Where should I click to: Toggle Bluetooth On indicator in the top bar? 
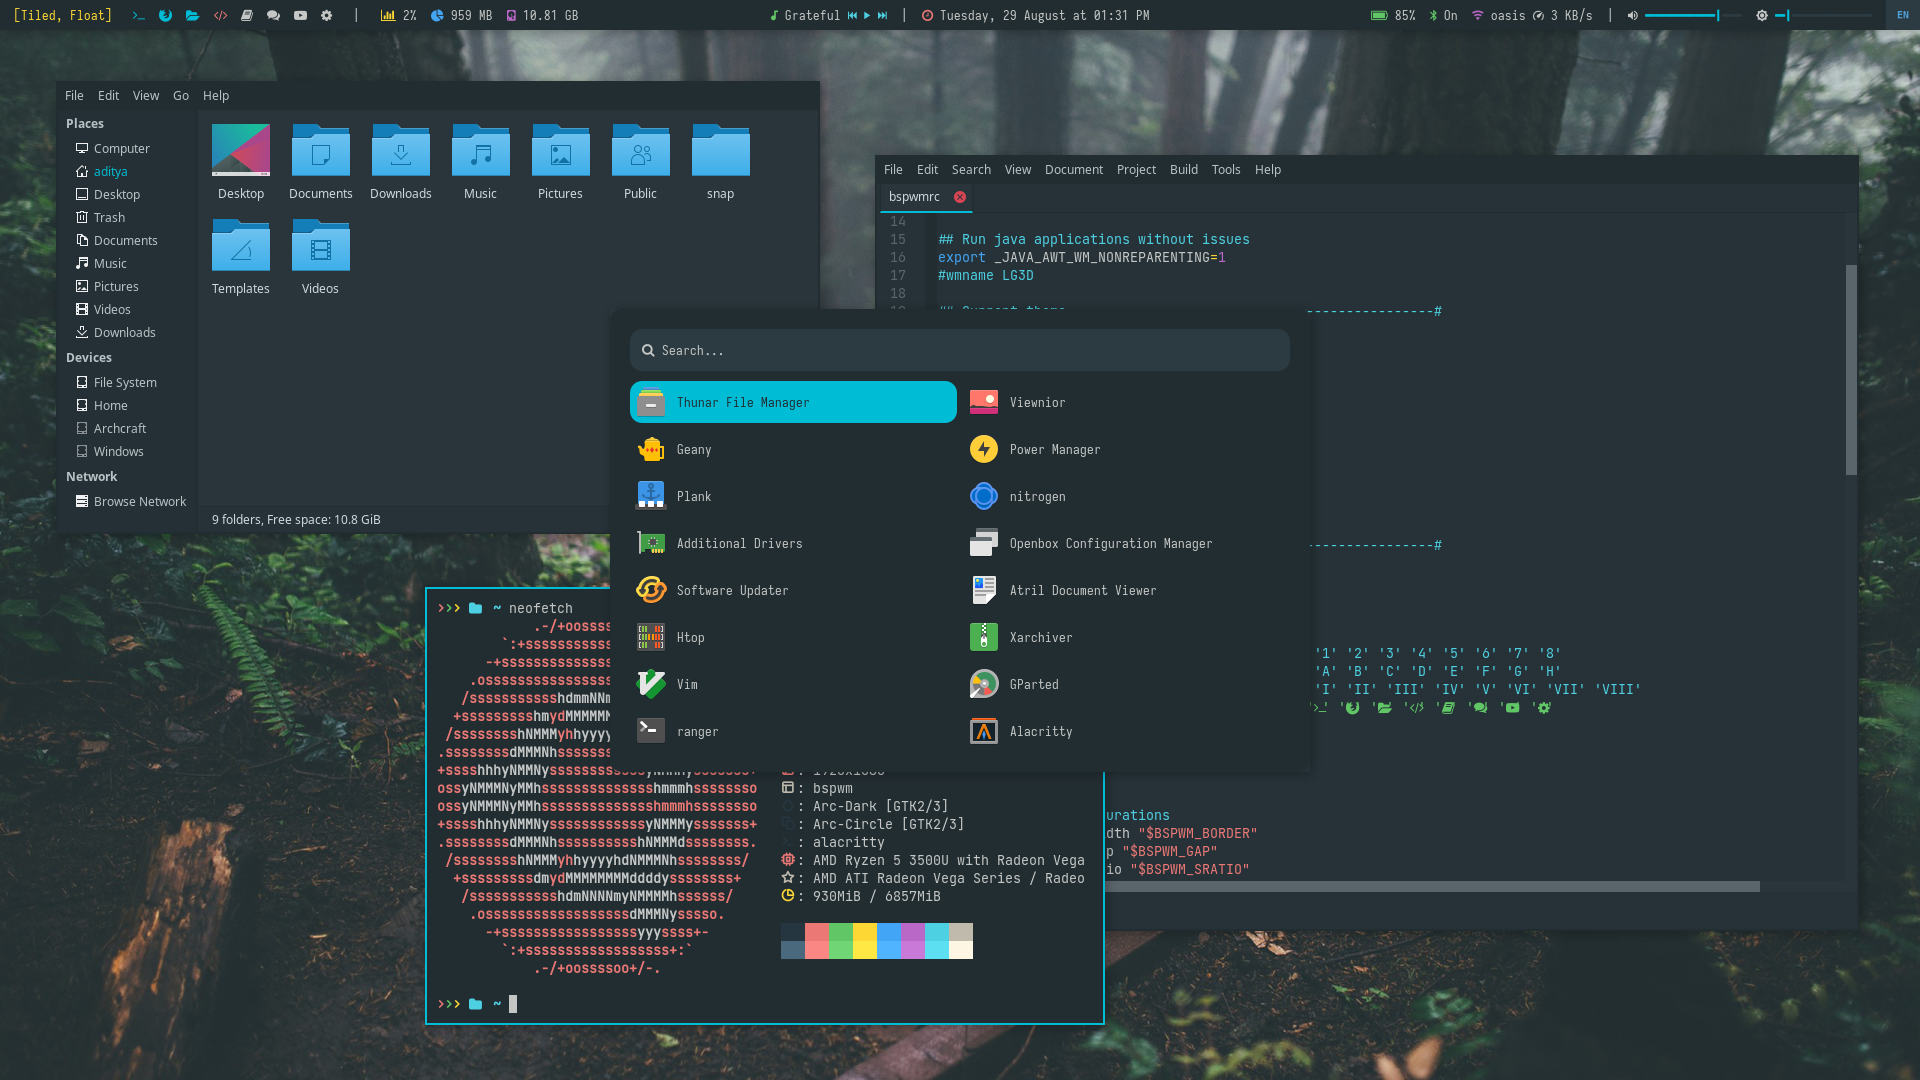[x=1443, y=15]
